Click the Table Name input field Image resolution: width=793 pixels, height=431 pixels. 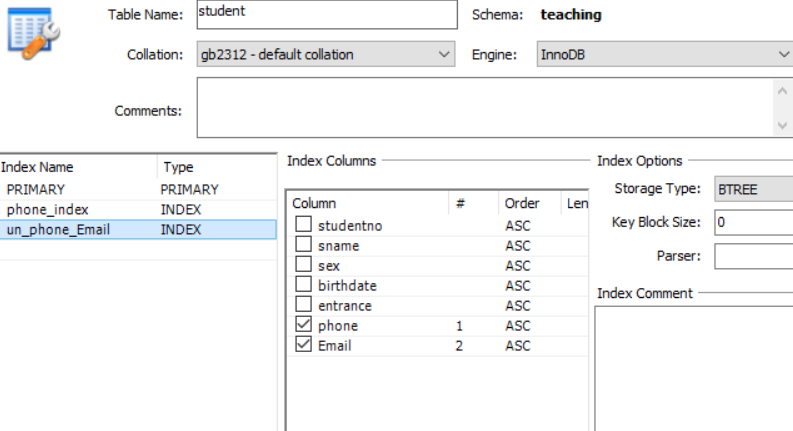[325, 14]
